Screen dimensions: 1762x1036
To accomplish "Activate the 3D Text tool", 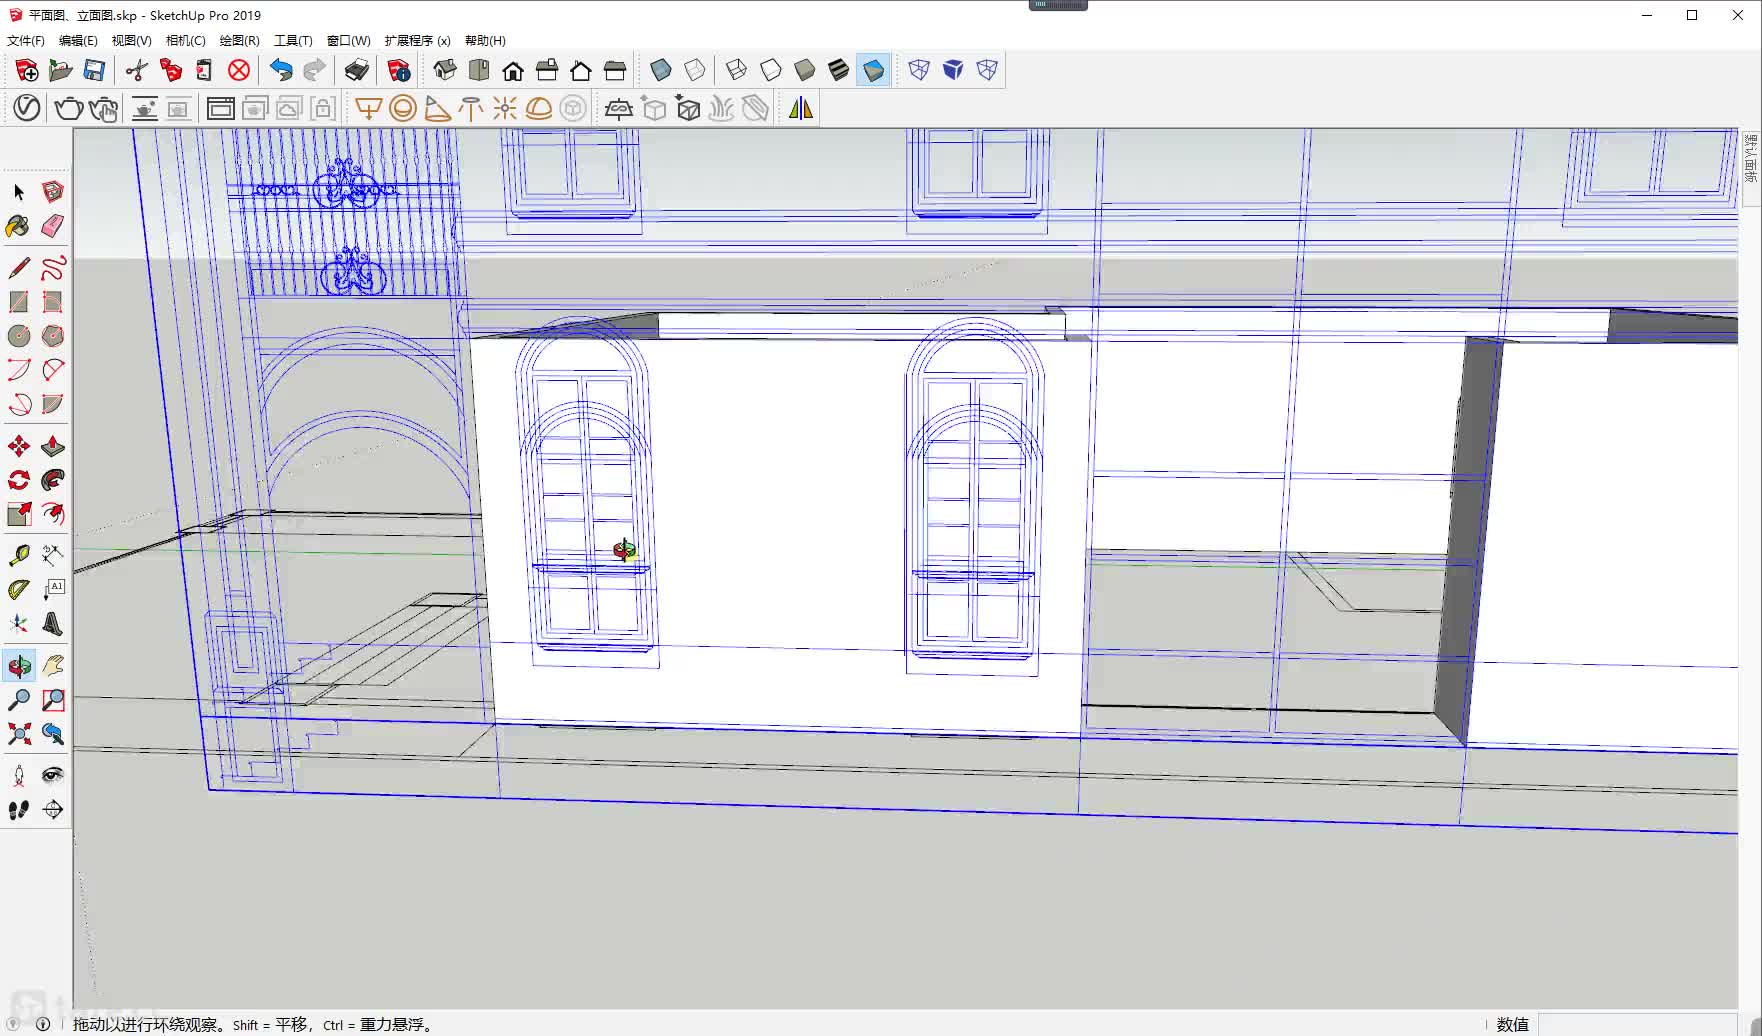I will [53, 624].
